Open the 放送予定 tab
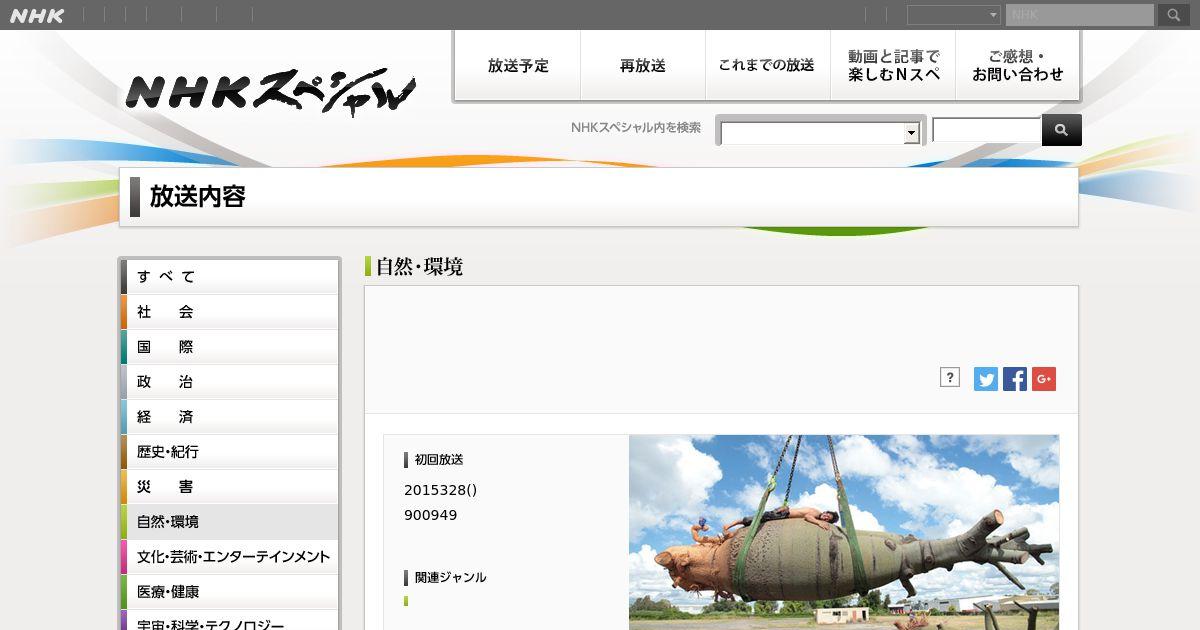 (x=518, y=66)
